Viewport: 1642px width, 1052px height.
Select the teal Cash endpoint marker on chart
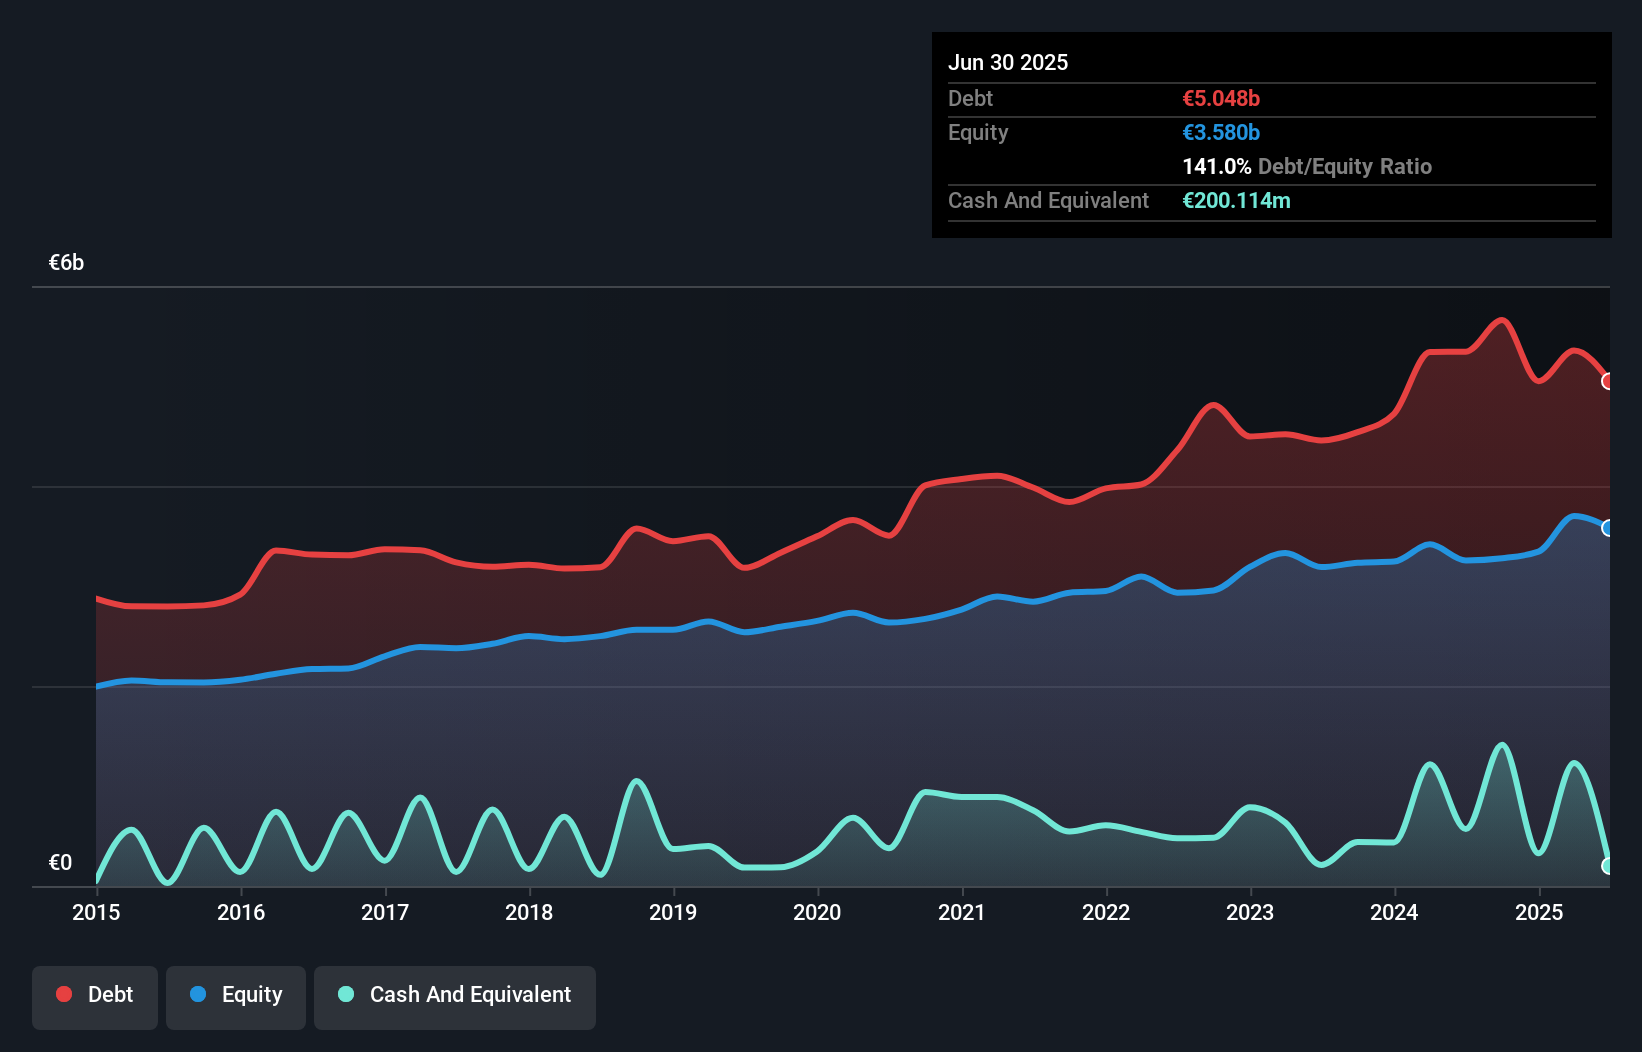click(x=1607, y=866)
